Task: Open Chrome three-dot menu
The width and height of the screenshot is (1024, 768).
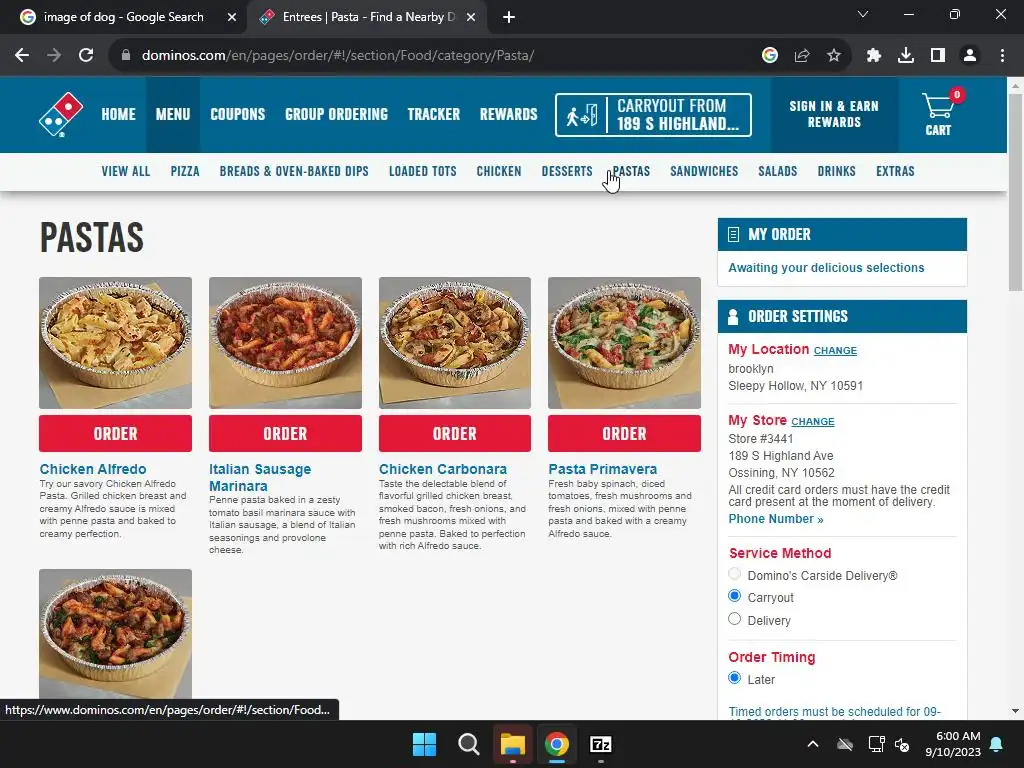Action: tap(1002, 56)
